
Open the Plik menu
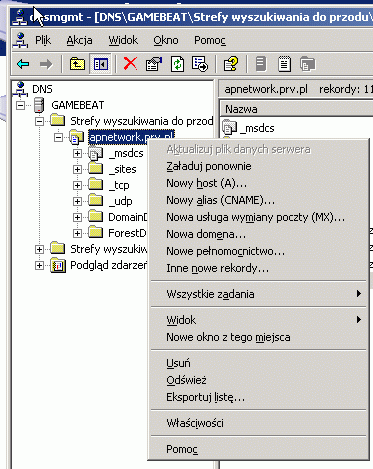tap(43, 40)
